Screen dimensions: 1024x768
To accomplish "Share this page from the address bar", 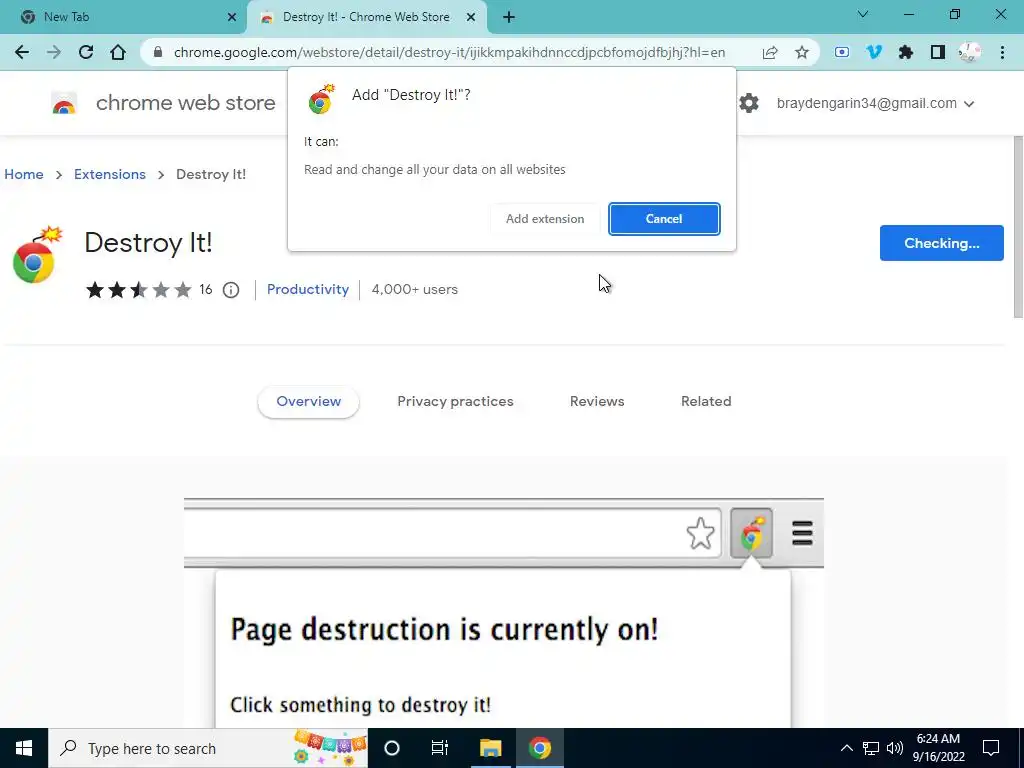I will (770, 52).
